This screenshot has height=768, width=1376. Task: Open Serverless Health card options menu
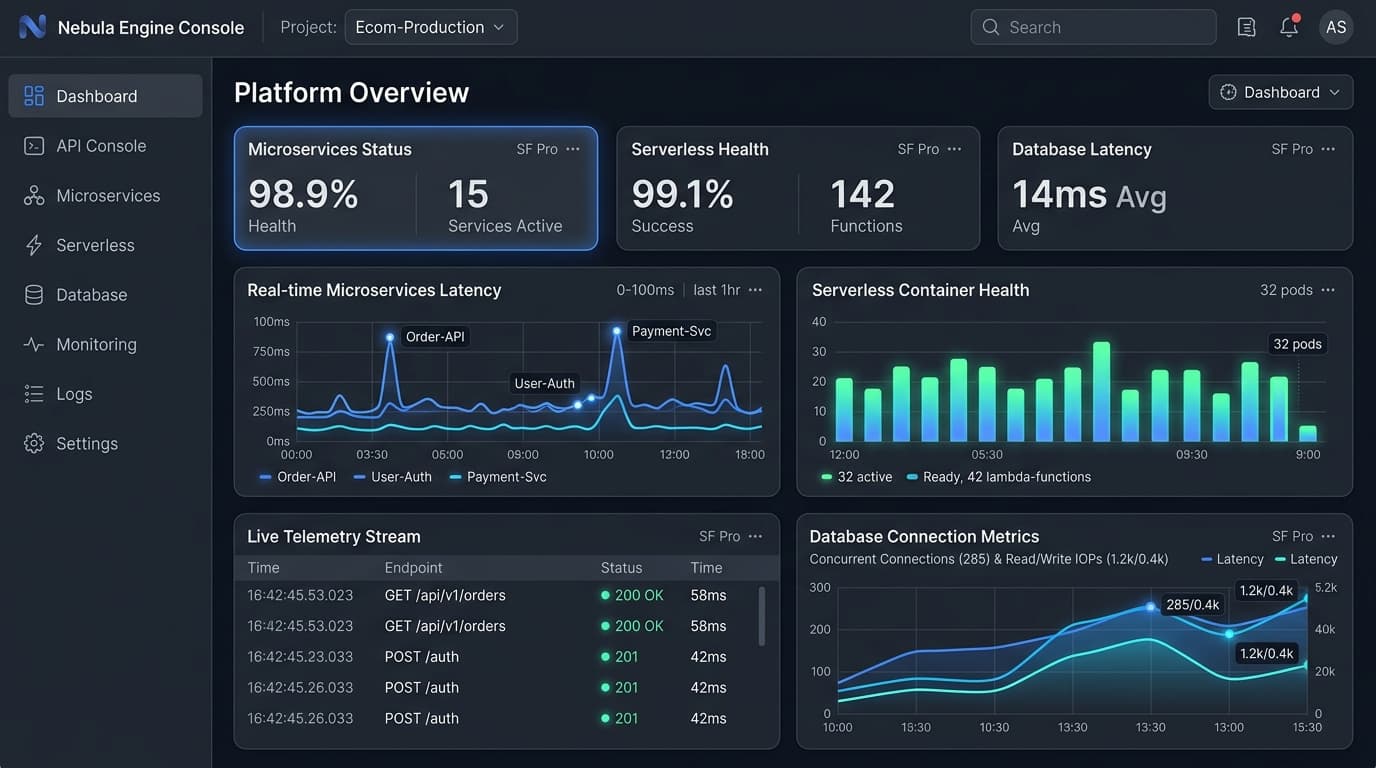[x=955, y=149]
